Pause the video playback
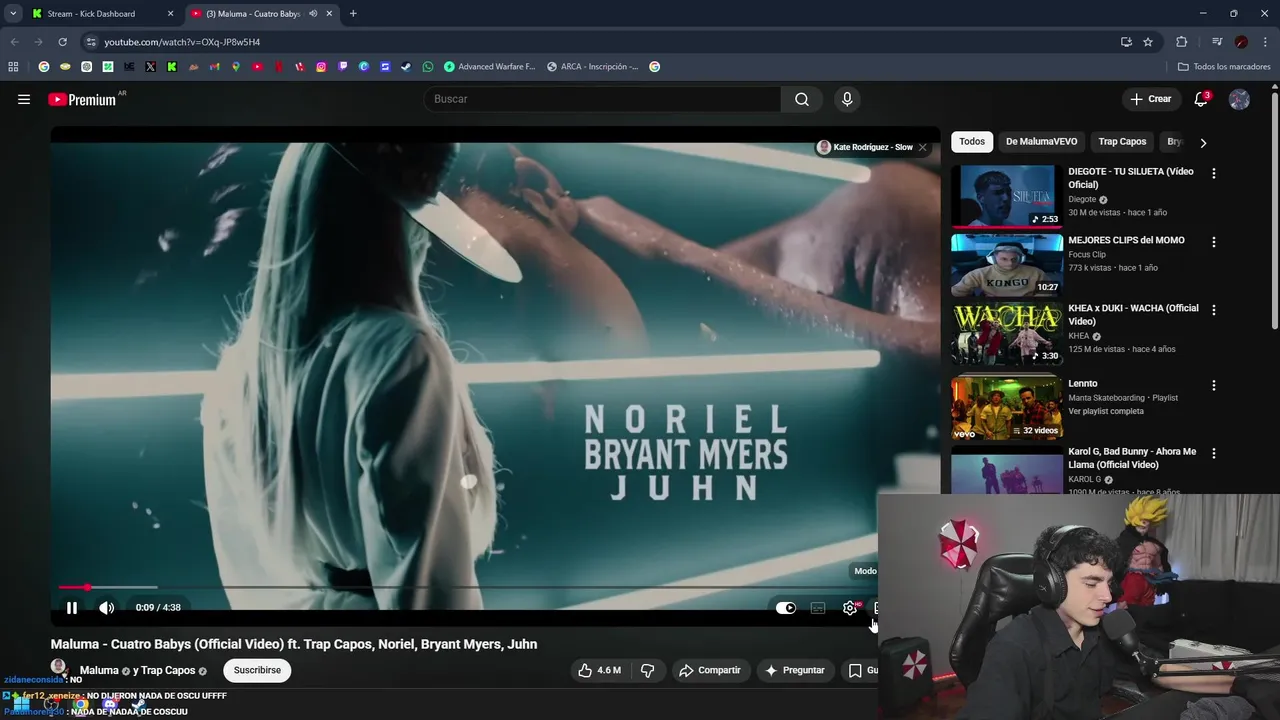The width and height of the screenshot is (1280, 720). click(72, 608)
